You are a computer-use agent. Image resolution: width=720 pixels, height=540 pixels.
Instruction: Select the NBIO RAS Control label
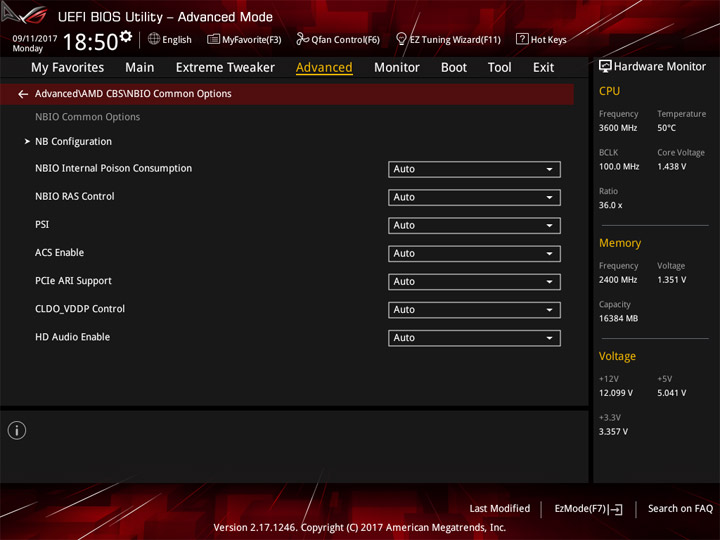[75, 196]
